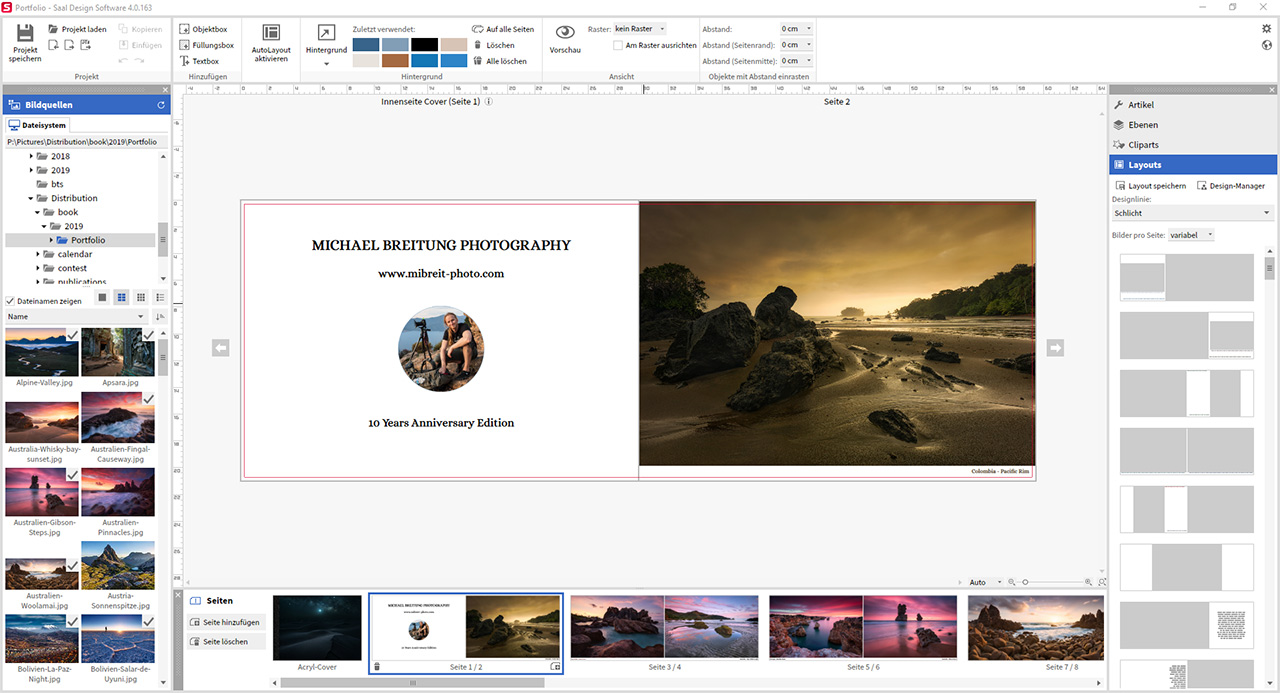This screenshot has width=1280, height=693.
Task: Click Seite hinzufügen button
Action: pyautogui.click(x=225, y=622)
